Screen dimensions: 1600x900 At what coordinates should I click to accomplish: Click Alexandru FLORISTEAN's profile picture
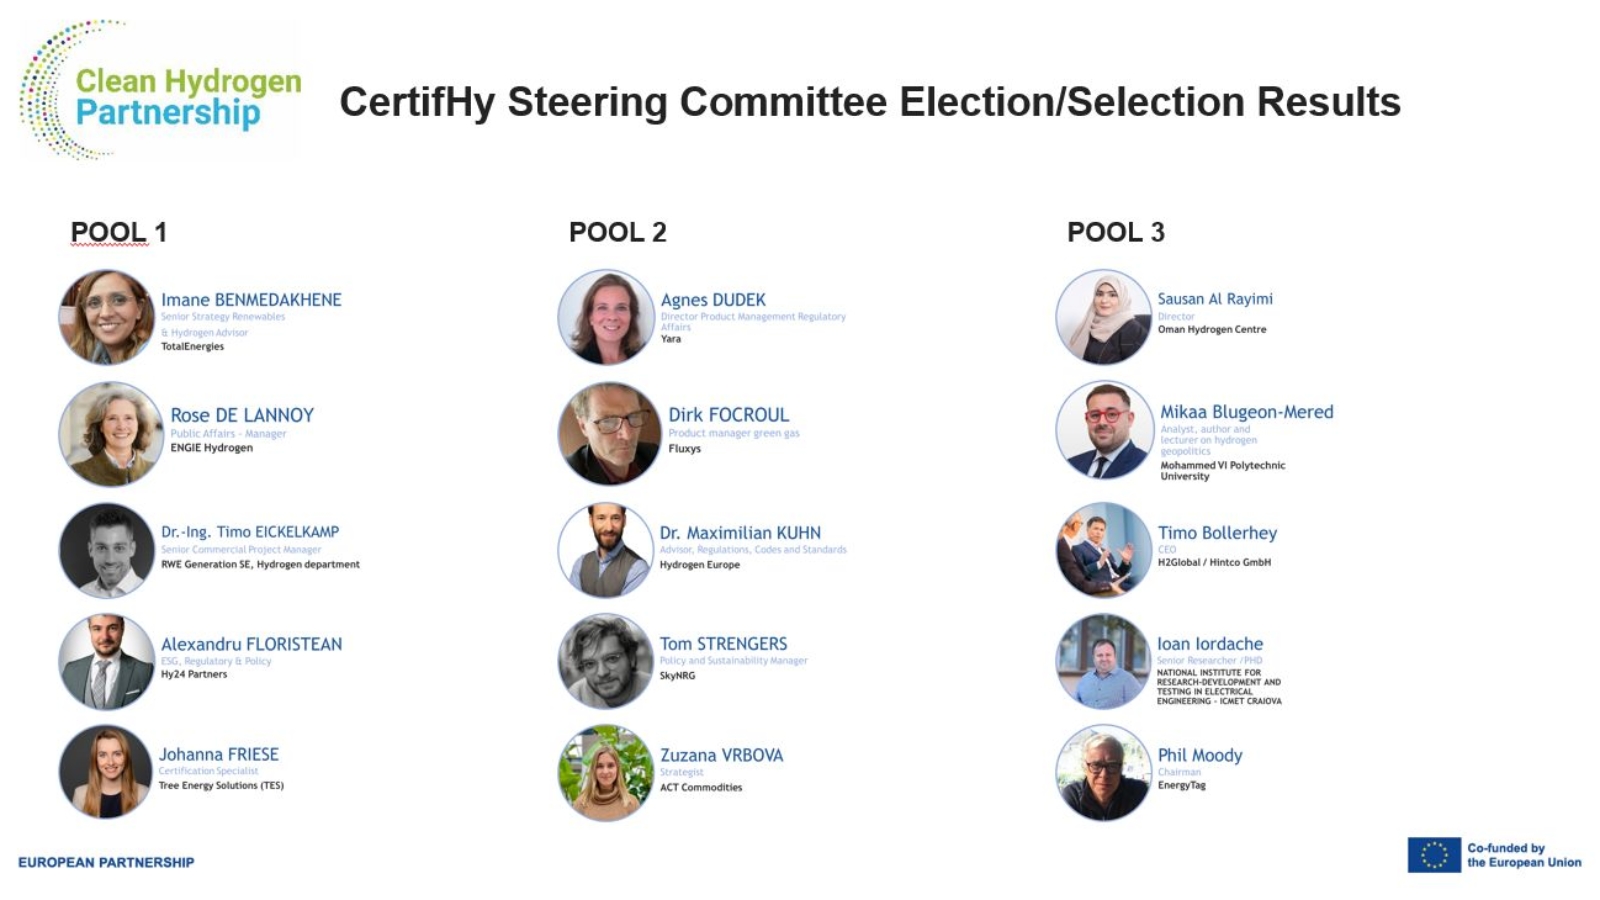pos(106,661)
